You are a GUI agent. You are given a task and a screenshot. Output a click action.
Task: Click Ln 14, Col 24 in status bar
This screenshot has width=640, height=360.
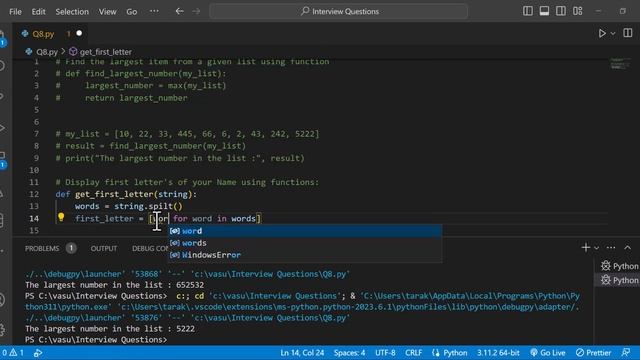pyautogui.click(x=302, y=353)
